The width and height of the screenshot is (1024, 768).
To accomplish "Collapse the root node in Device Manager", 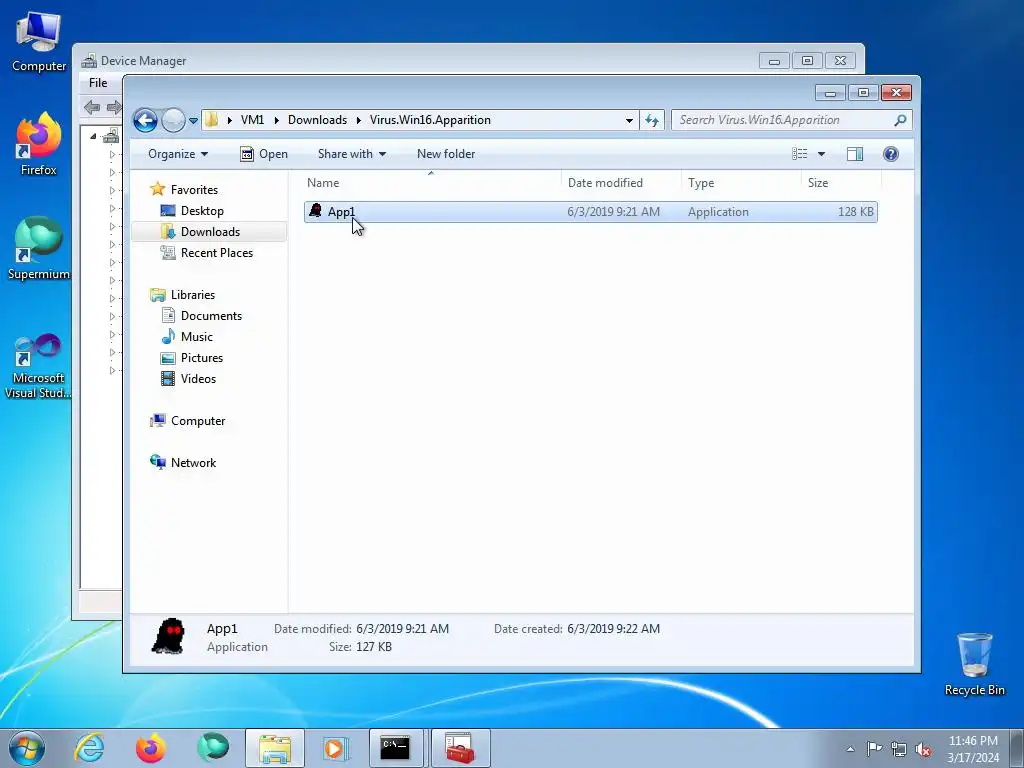I will [x=93, y=136].
